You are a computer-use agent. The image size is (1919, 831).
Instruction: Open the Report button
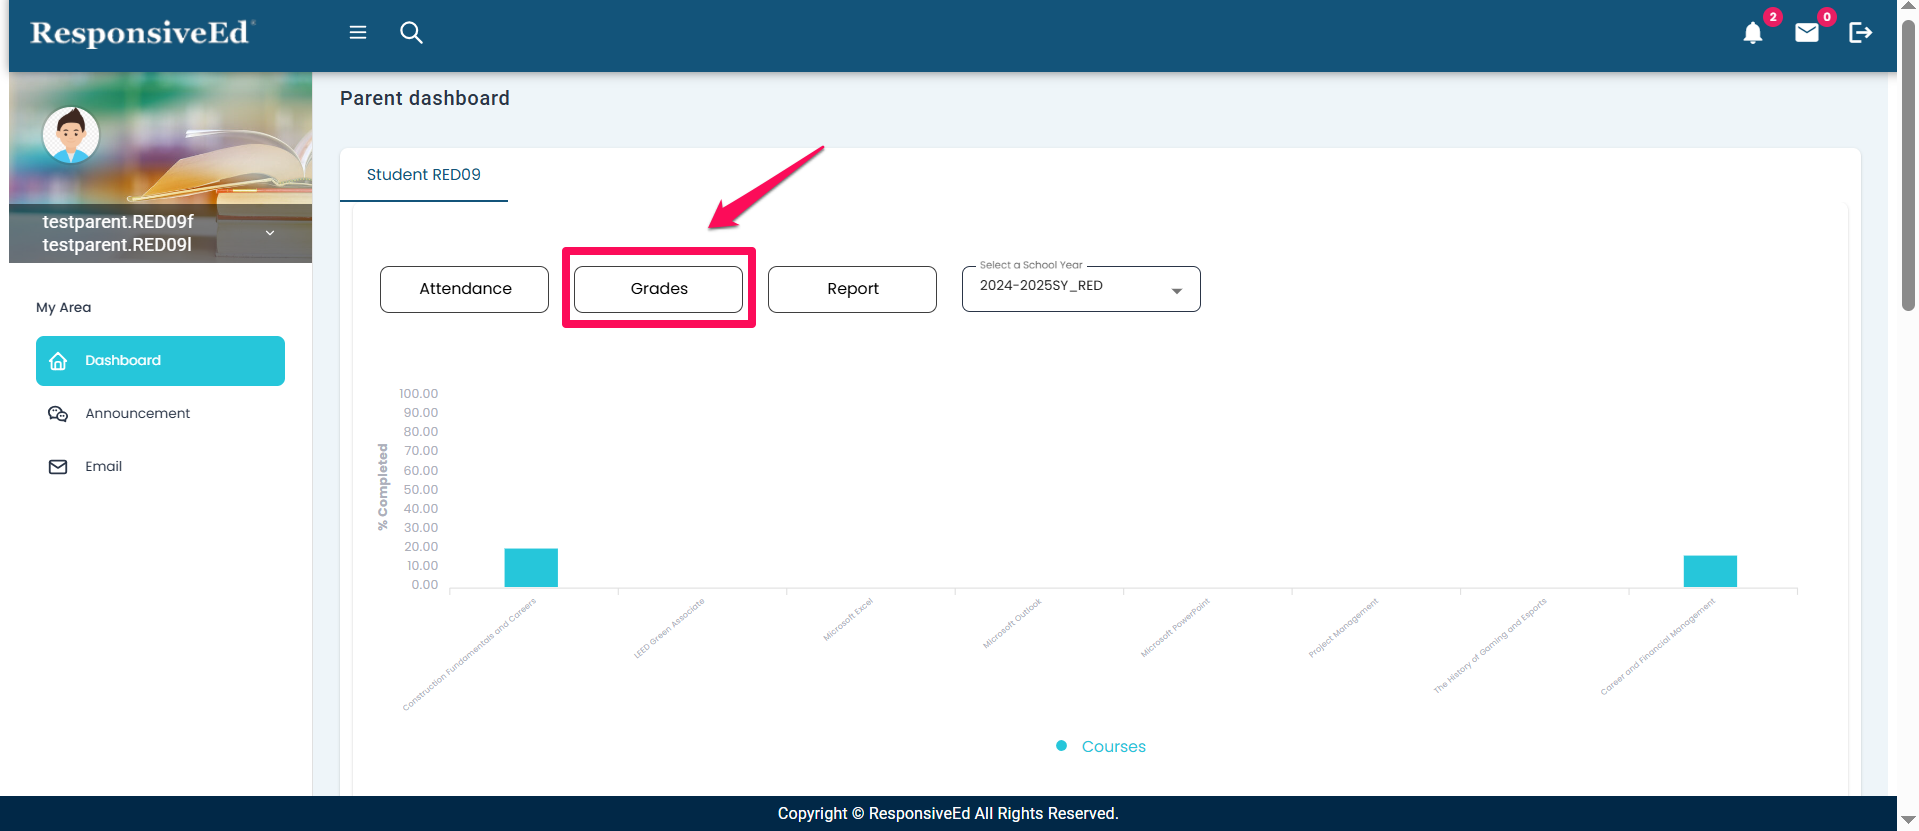[852, 289]
